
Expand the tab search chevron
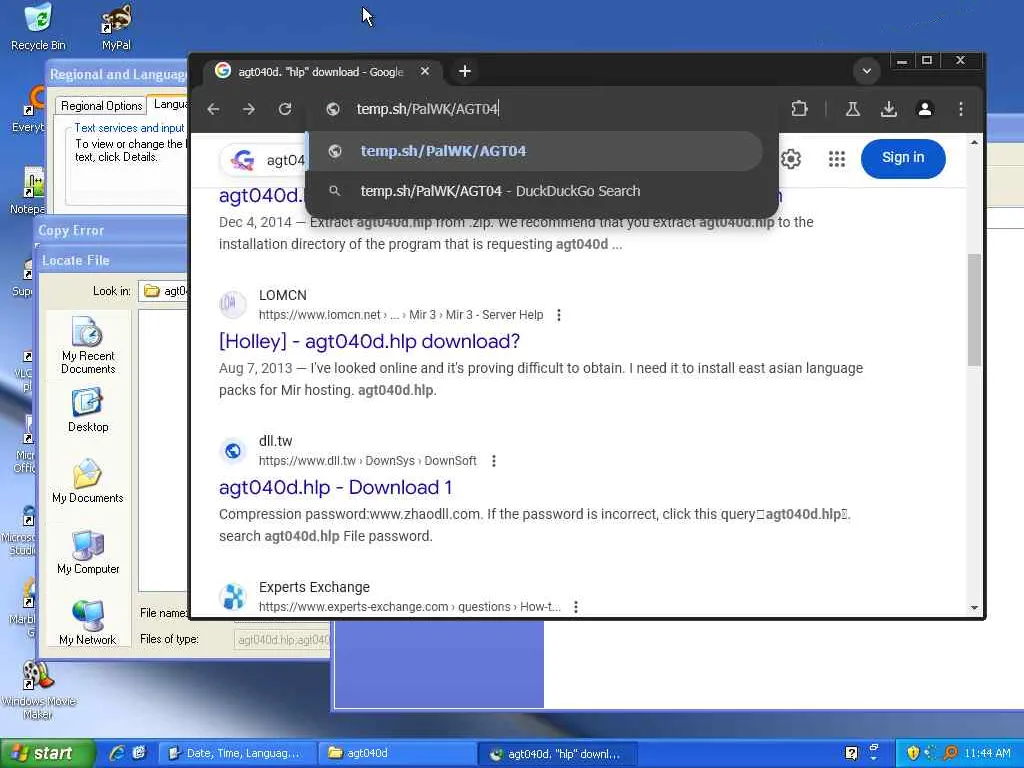867,71
